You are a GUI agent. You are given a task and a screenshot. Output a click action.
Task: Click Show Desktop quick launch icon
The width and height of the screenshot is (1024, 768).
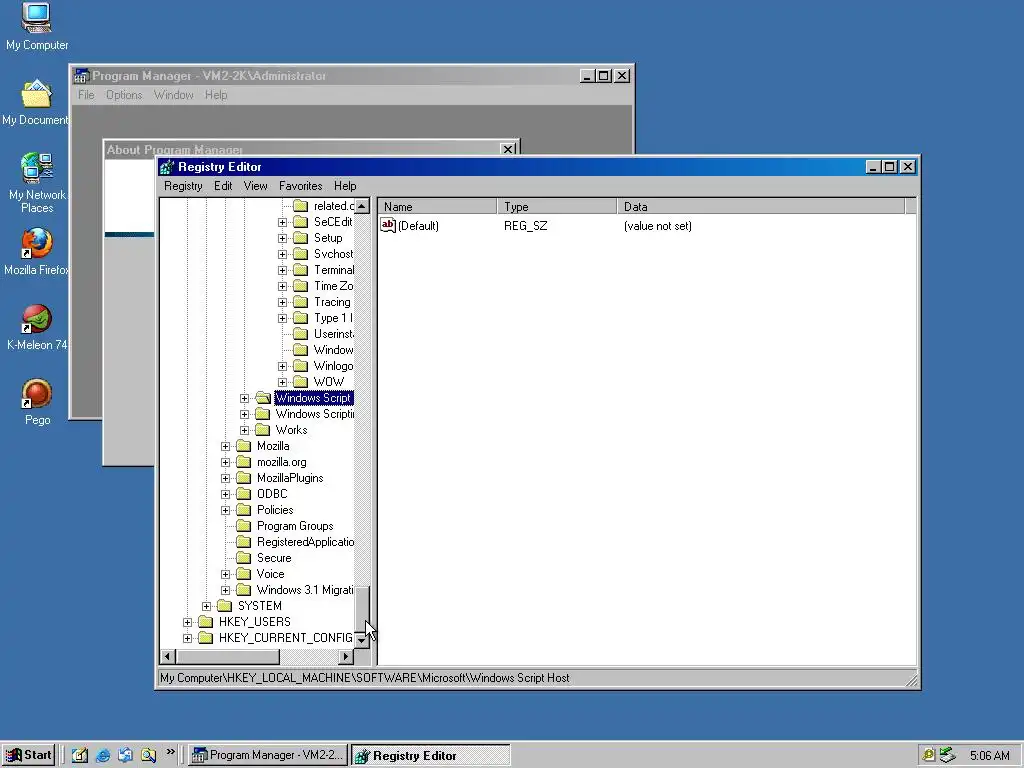click(80, 756)
